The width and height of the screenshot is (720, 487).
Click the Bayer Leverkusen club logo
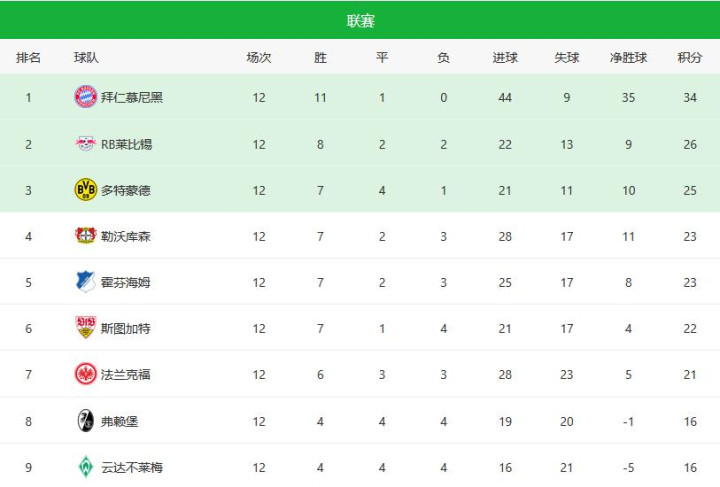pos(86,236)
